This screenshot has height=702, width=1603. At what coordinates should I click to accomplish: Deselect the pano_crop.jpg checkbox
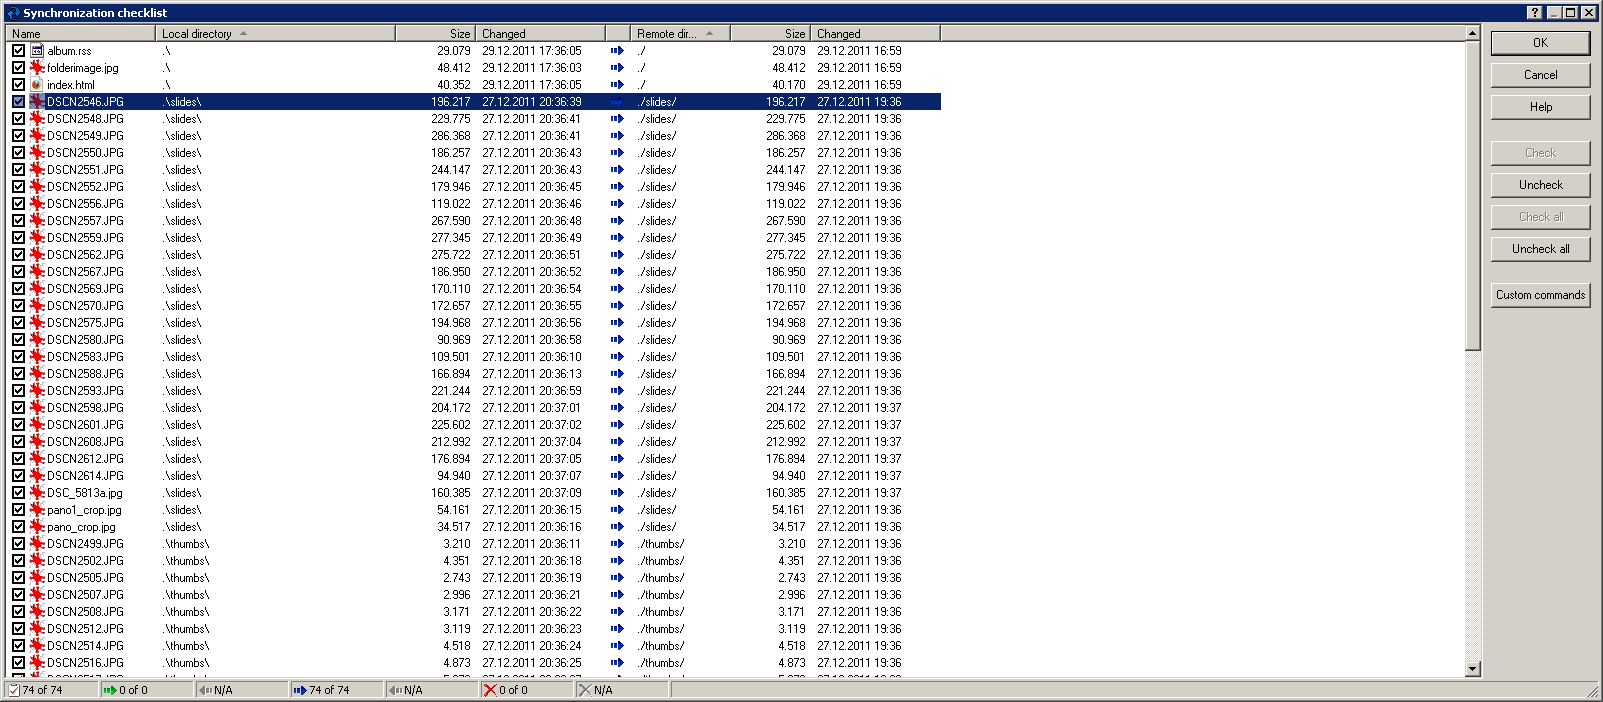(x=18, y=527)
